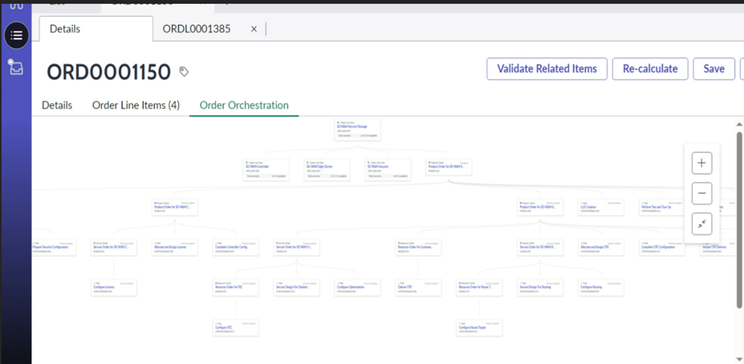Zoom in the orchestration diagram
744x364 pixels.
(x=702, y=163)
